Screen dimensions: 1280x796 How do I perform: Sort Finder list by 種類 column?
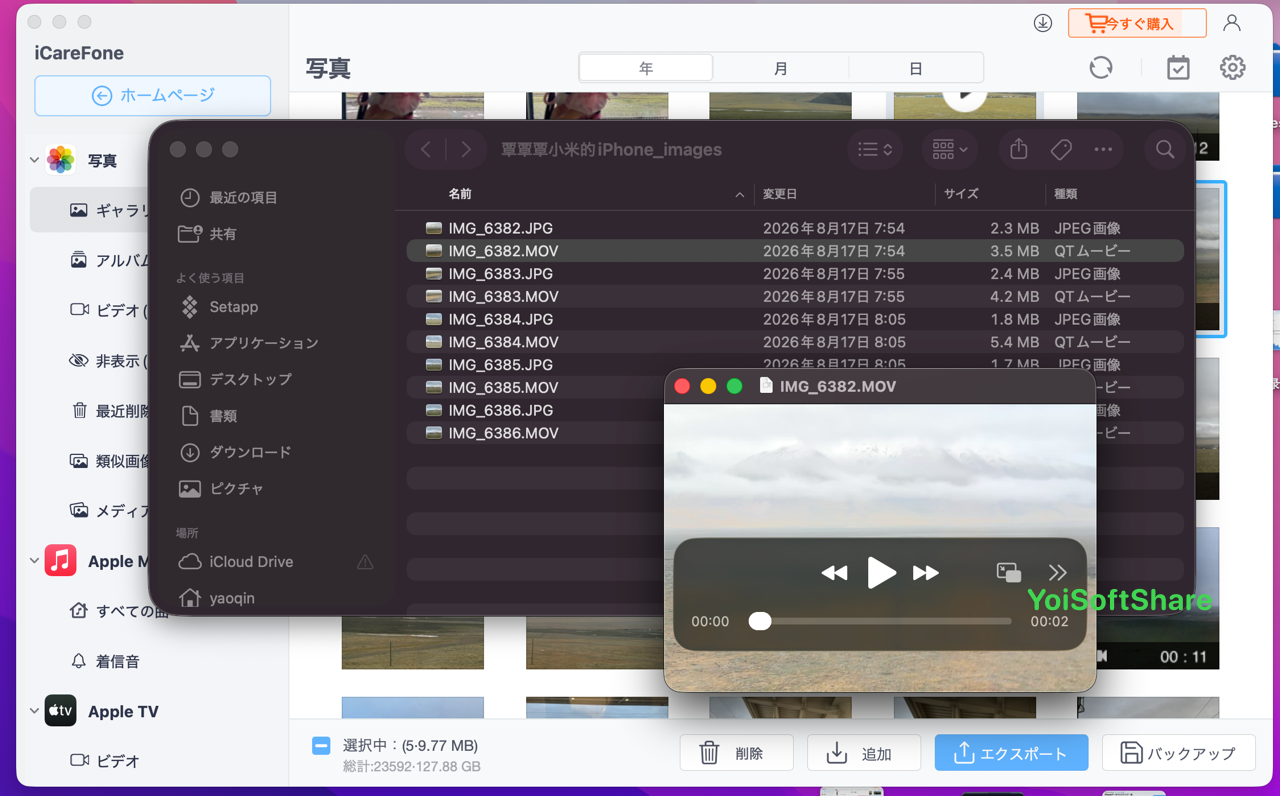pos(1065,194)
